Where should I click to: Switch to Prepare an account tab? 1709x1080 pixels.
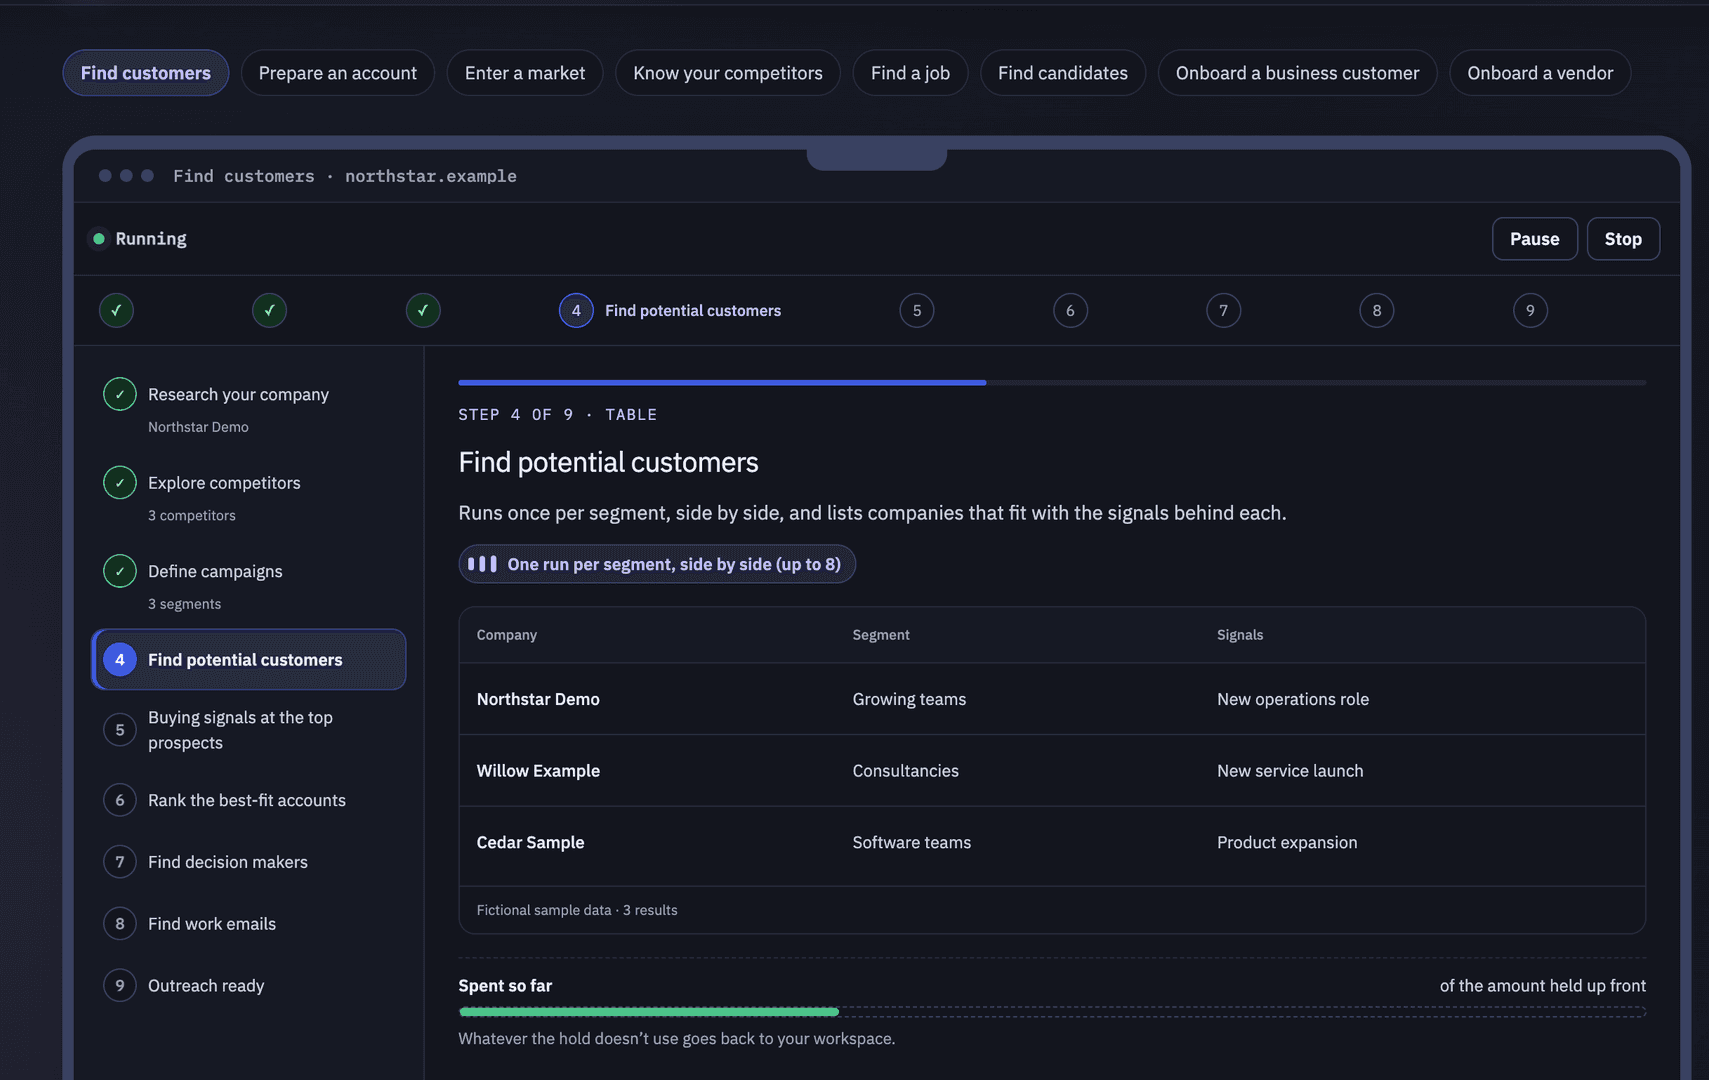point(338,73)
